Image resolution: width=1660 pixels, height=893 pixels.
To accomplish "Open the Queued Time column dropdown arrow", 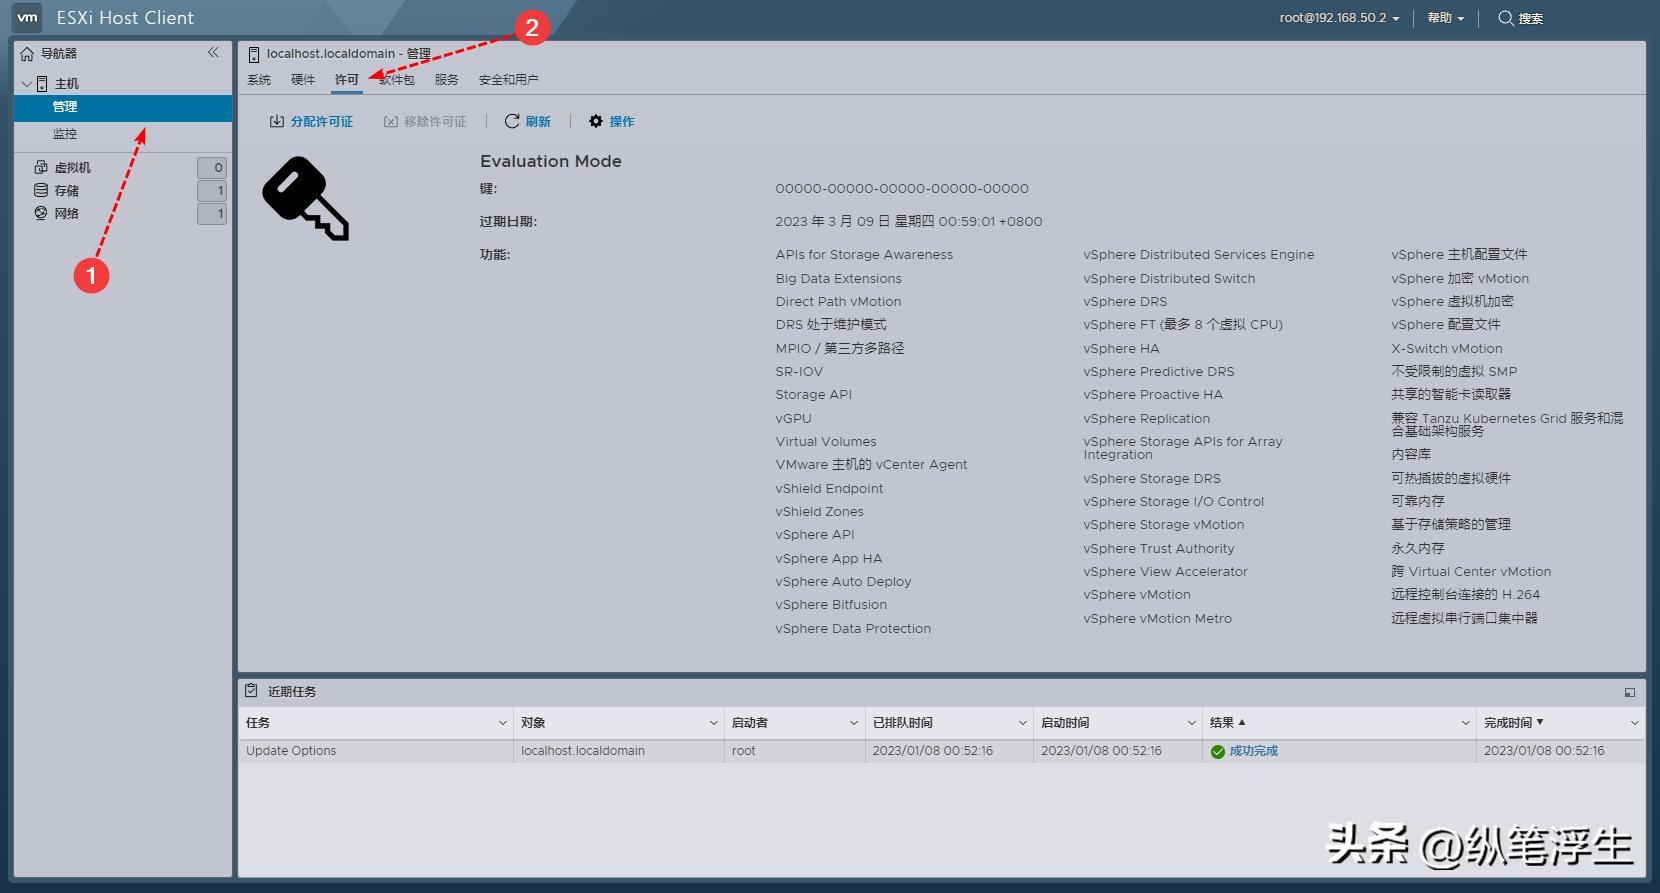I will click(x=1023, y=723).
